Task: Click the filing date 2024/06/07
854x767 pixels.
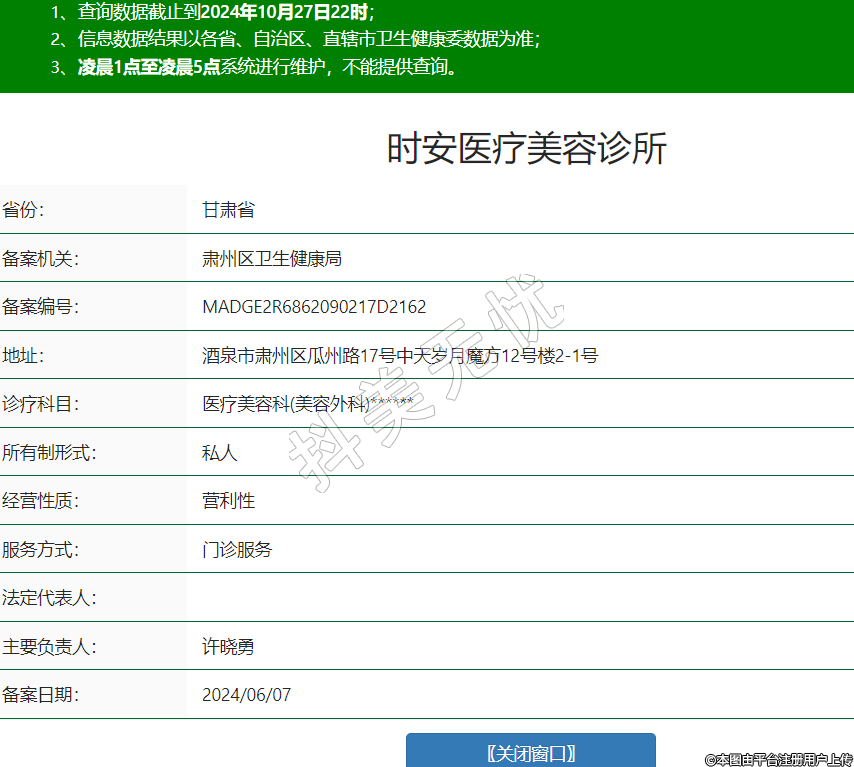Action: click(x=246, y=695)
